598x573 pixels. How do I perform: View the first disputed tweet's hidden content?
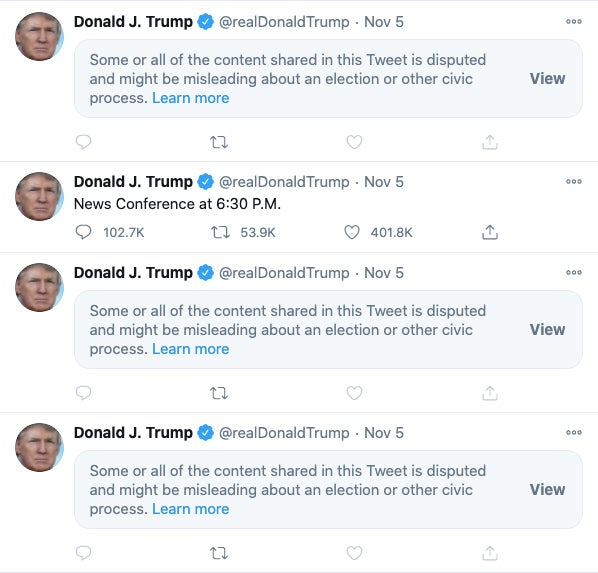coord(547,79)
